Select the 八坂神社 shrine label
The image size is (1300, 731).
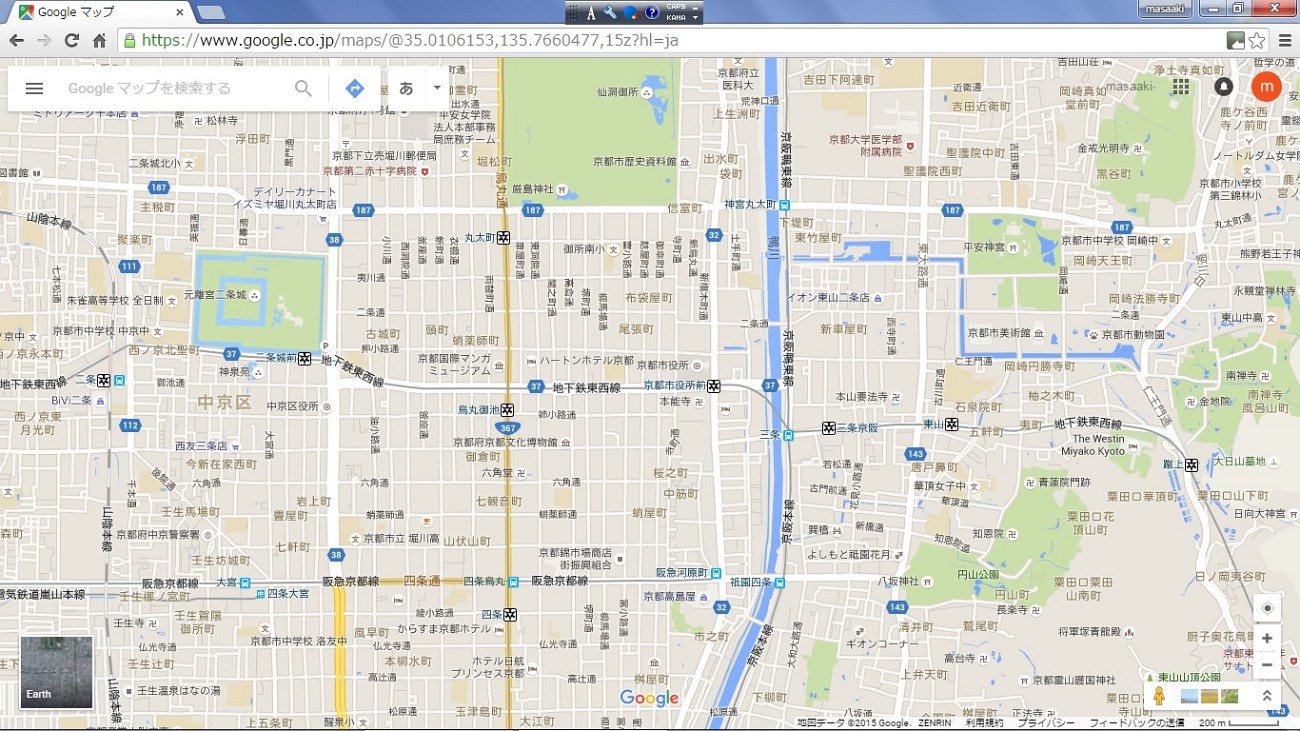[x=897, y=581]
